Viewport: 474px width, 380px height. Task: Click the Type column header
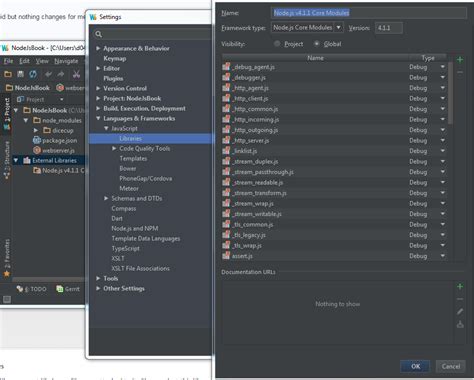(x=428, y=58)
